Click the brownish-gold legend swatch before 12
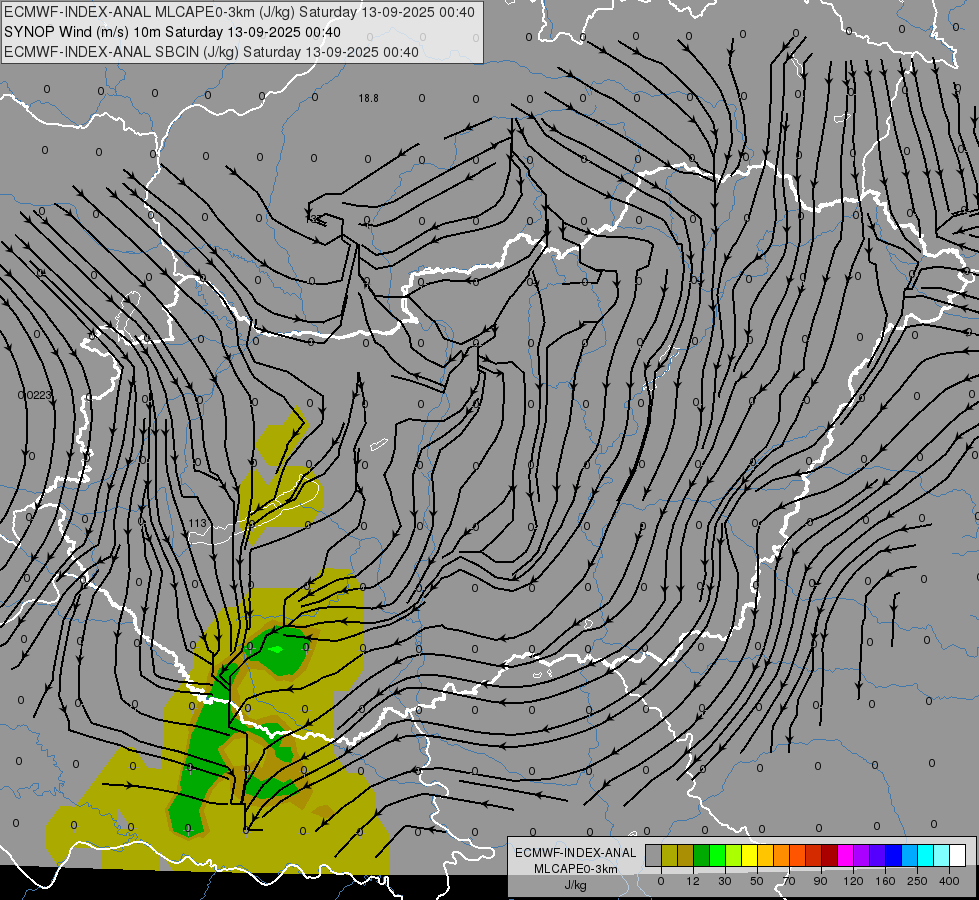Viewport: 979px width, 900px height. [x=686, y=855]
